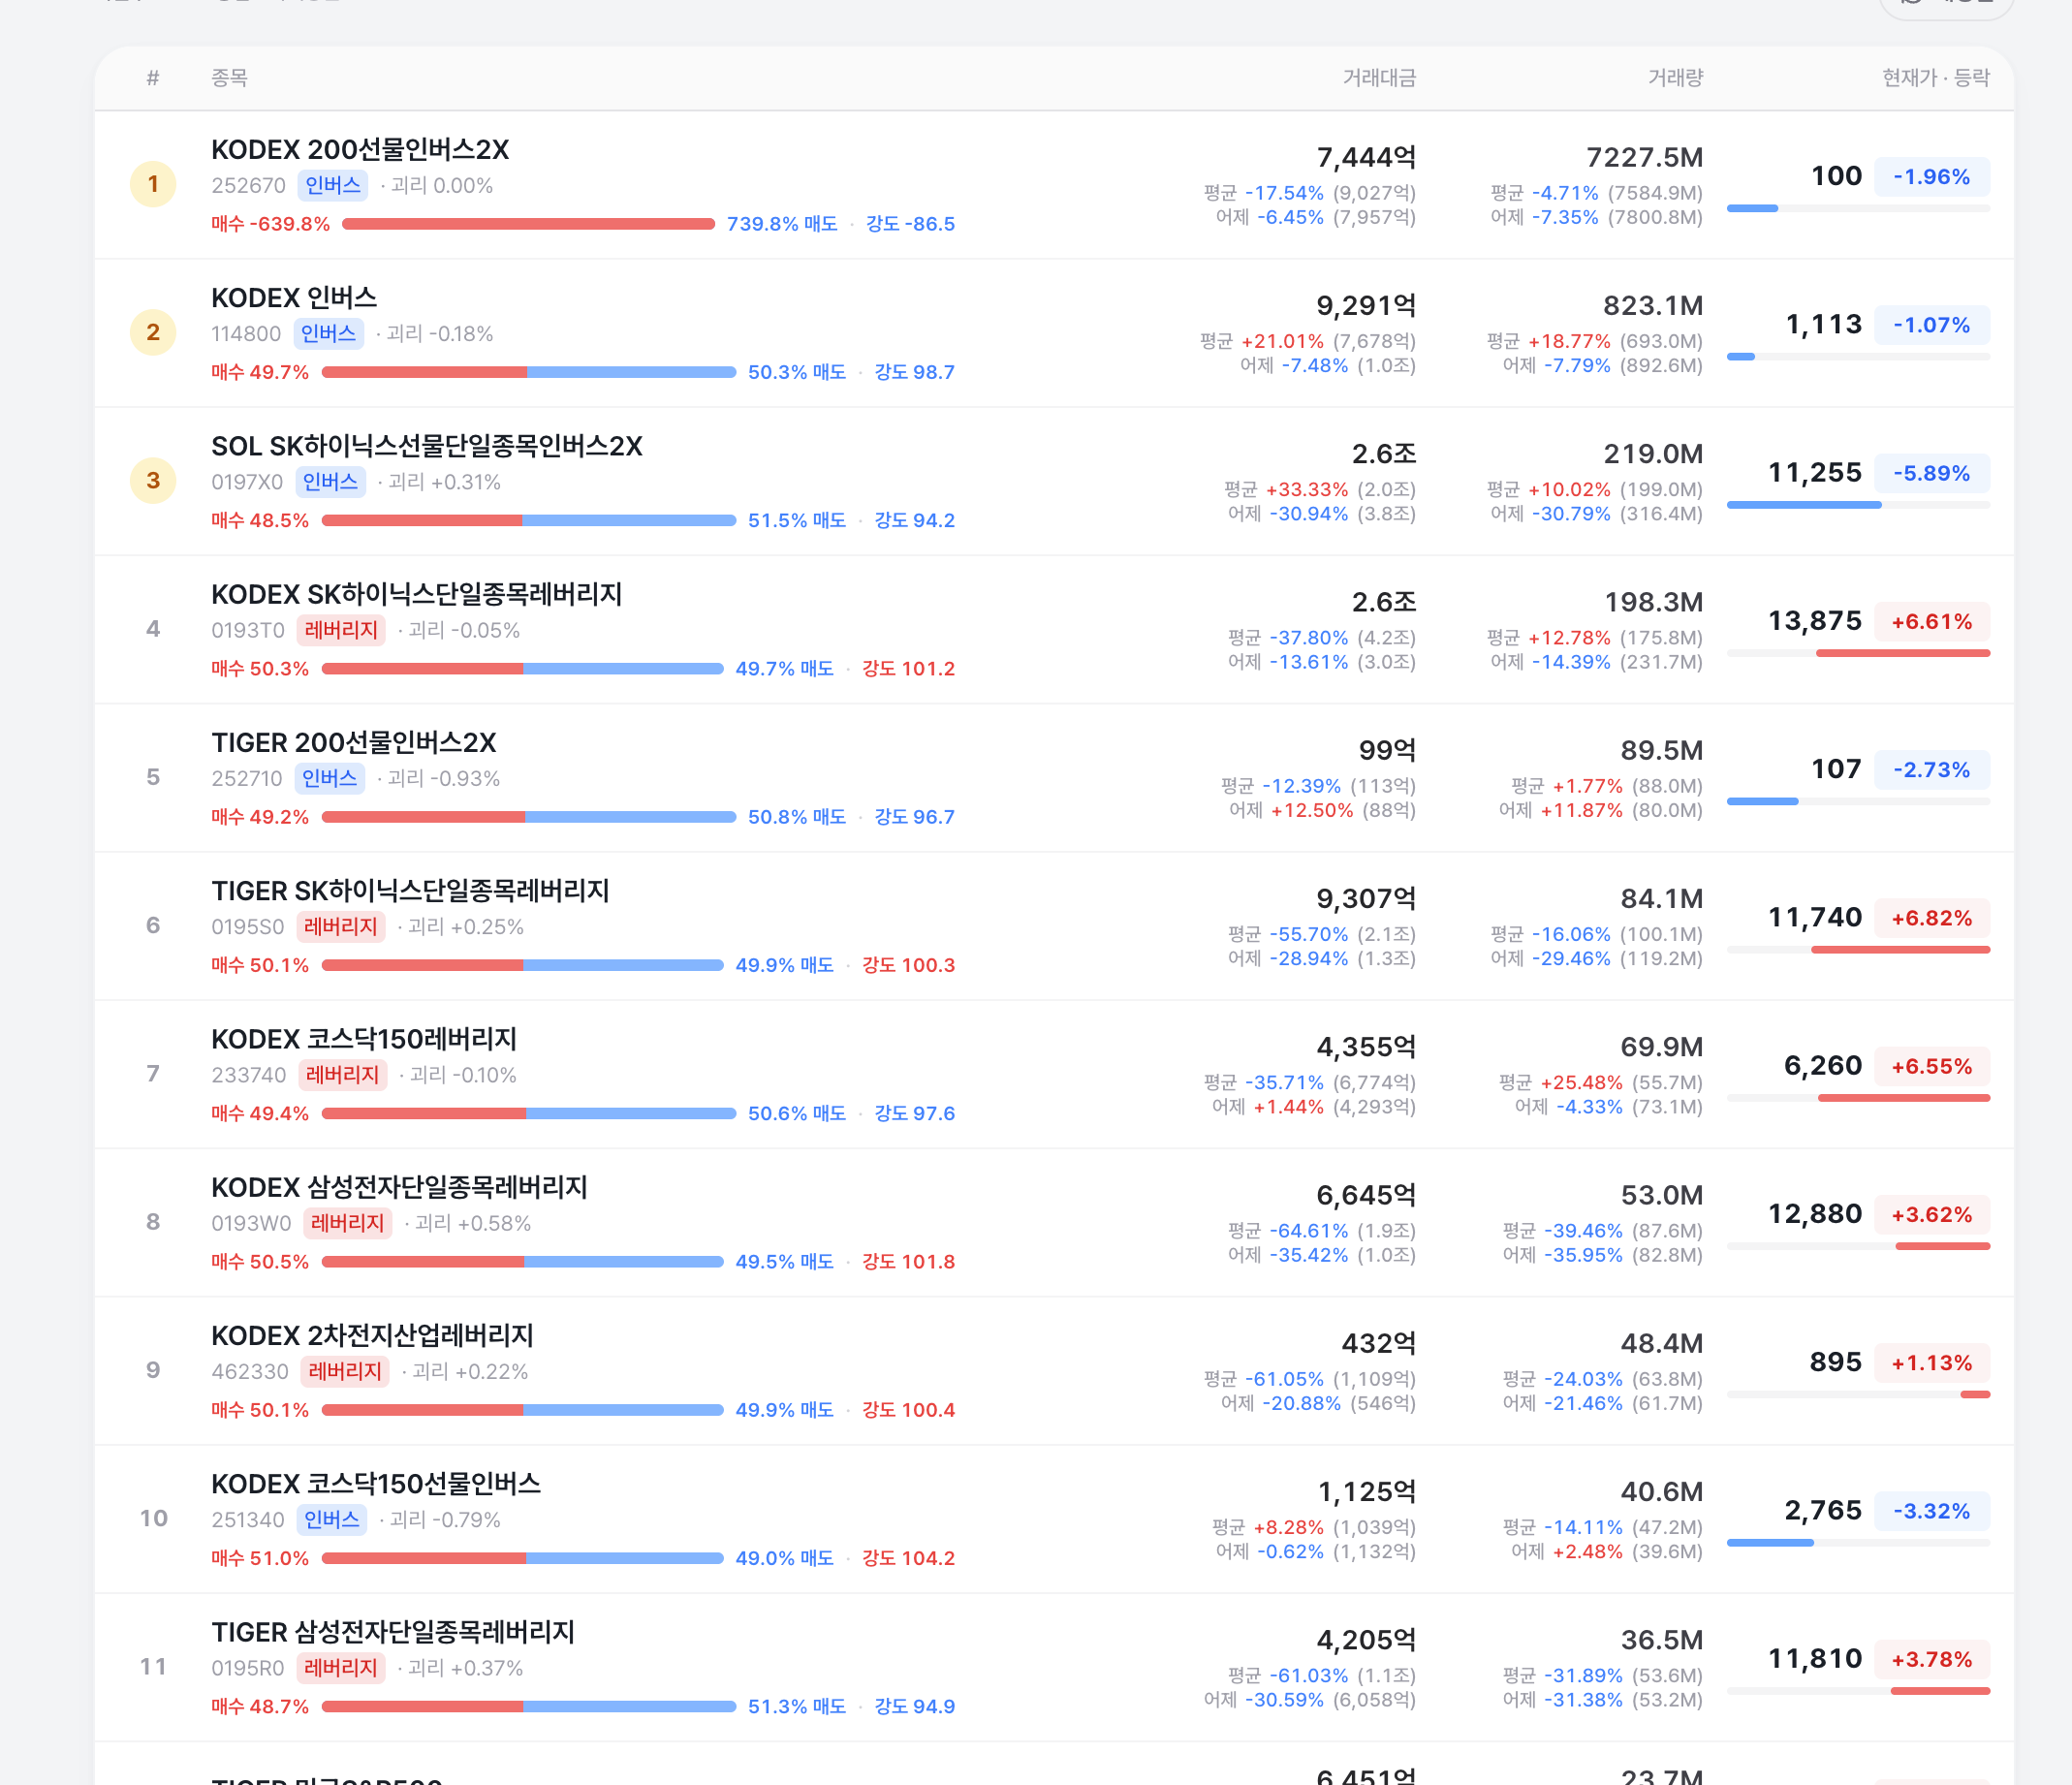Viewport: 2072px width, 1785px height.
Task: Open KODEX 코스닥150레버리지 stock name
Action: [x=364, y=1038]
